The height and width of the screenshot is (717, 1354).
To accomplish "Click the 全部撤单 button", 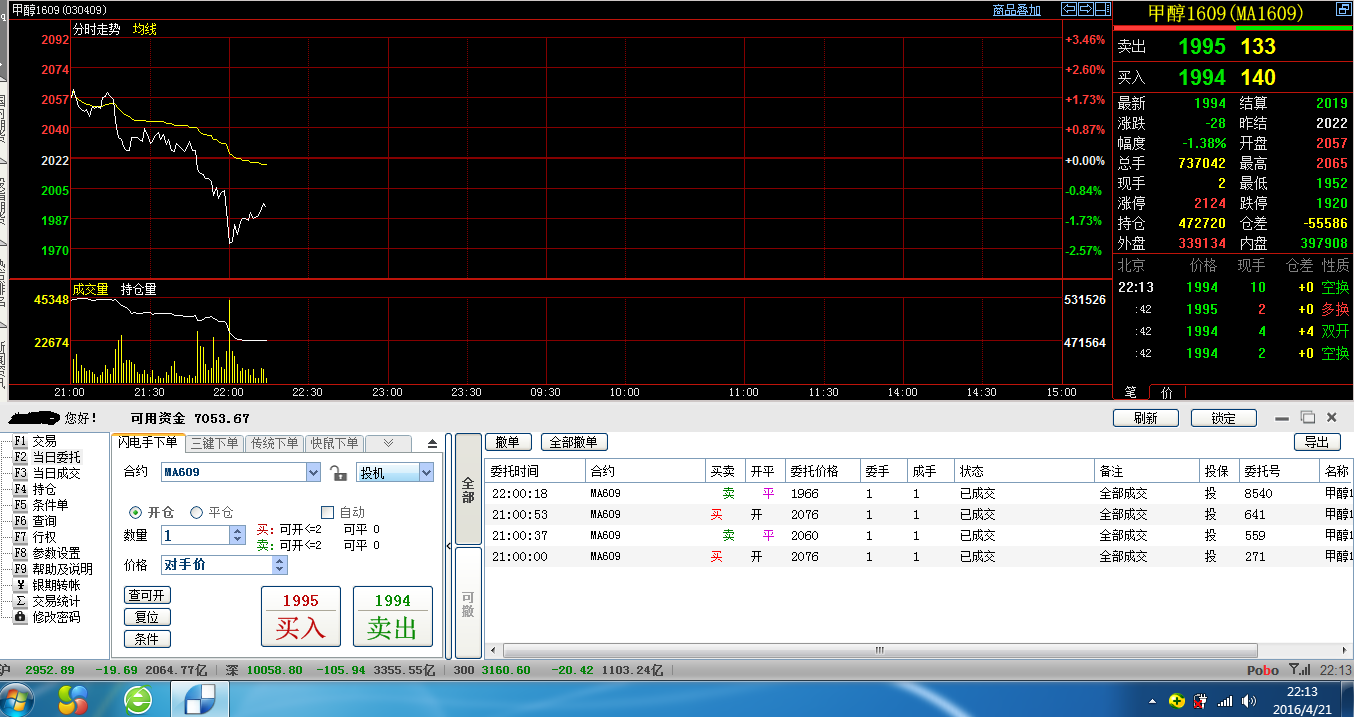I will 574,442.
